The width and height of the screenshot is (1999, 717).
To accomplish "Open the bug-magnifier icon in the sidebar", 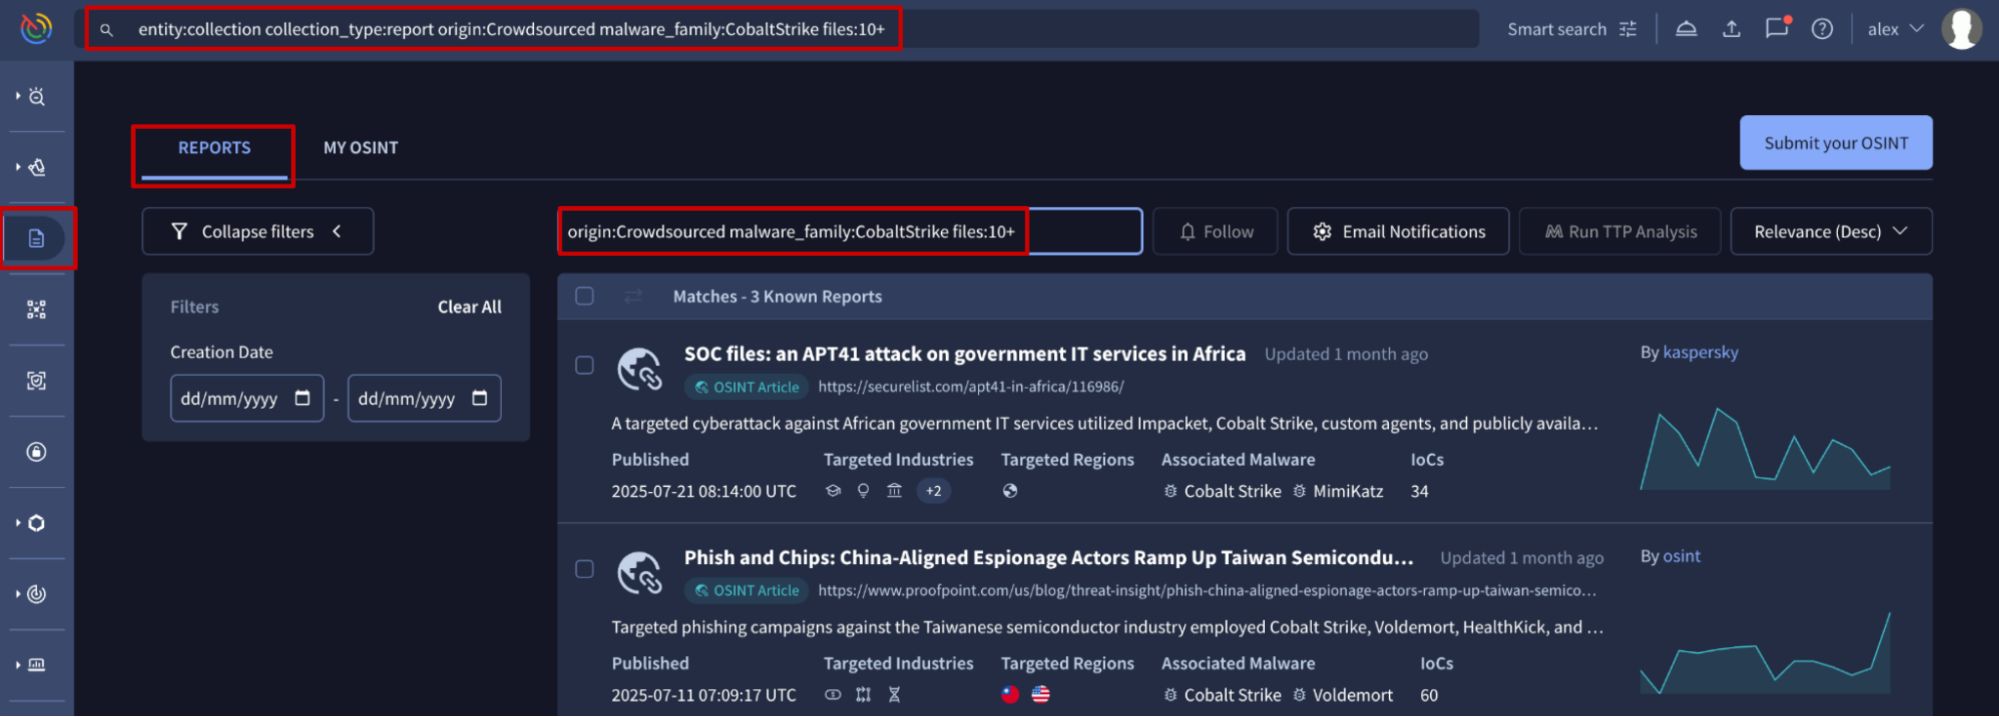I will 37,96.
